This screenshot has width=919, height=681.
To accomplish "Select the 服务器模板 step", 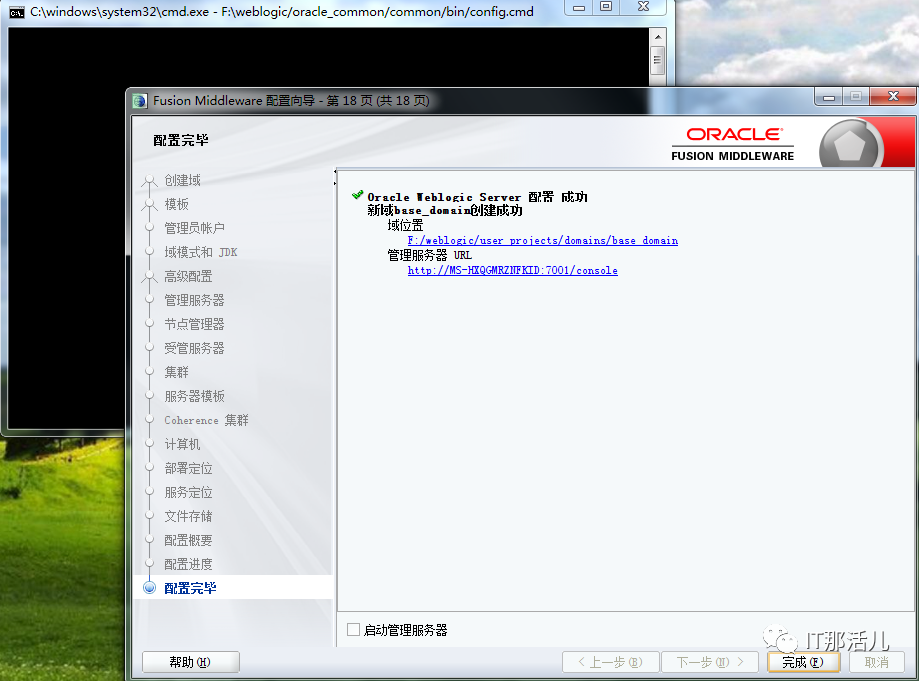I will 194,396.
